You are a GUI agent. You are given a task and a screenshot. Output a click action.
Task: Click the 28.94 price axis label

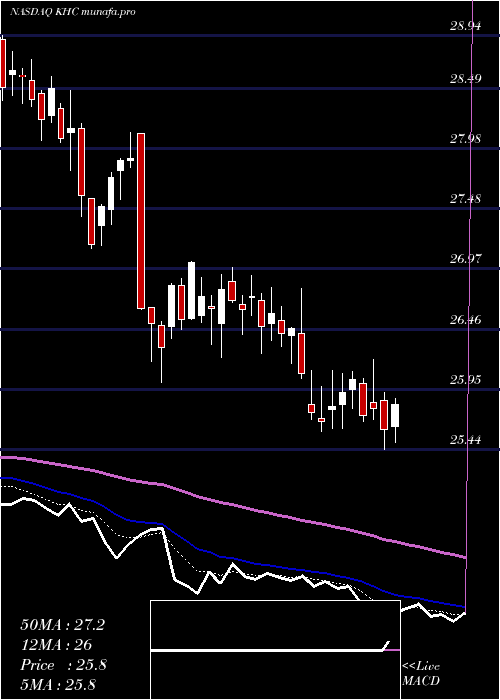click(466, 26)
